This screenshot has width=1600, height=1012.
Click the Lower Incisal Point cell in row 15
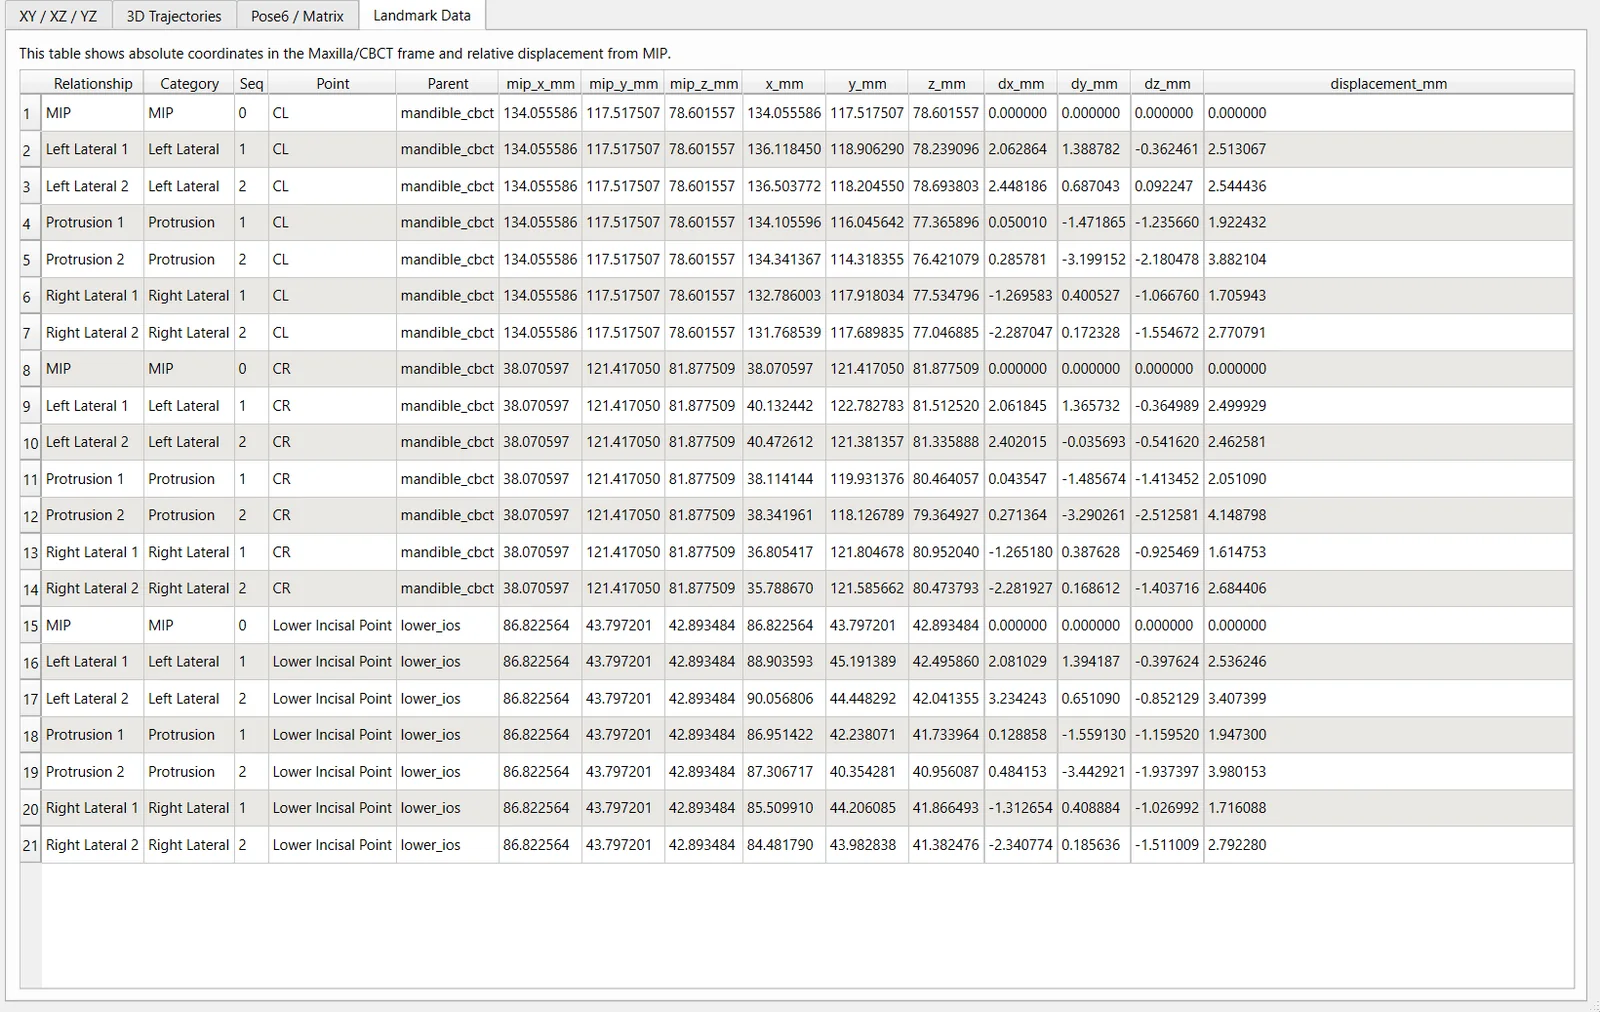[x=332, y=625]
